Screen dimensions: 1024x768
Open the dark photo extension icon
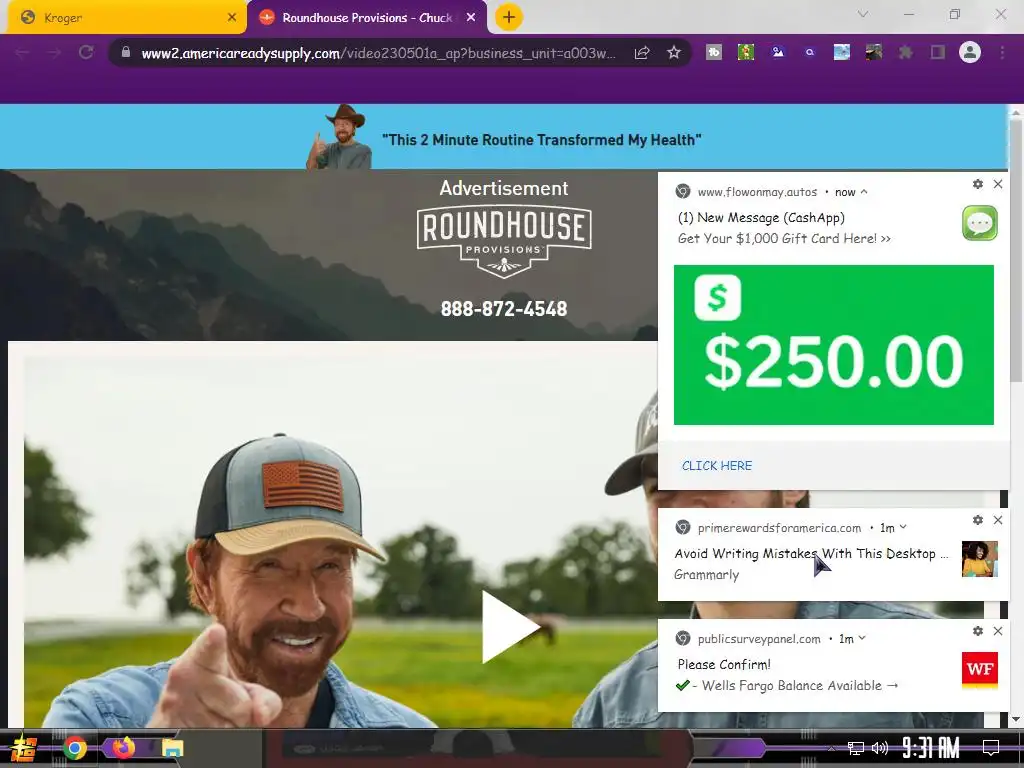[874, 52]
